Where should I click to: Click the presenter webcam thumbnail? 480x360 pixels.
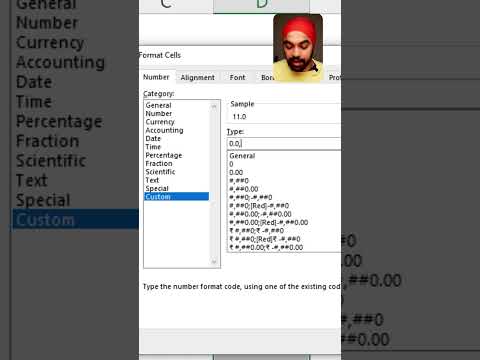(298, 48)
